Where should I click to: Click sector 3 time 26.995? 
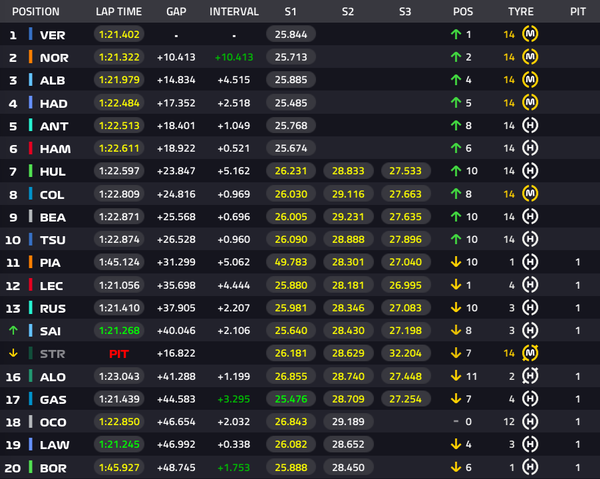(x=406, y=285)
